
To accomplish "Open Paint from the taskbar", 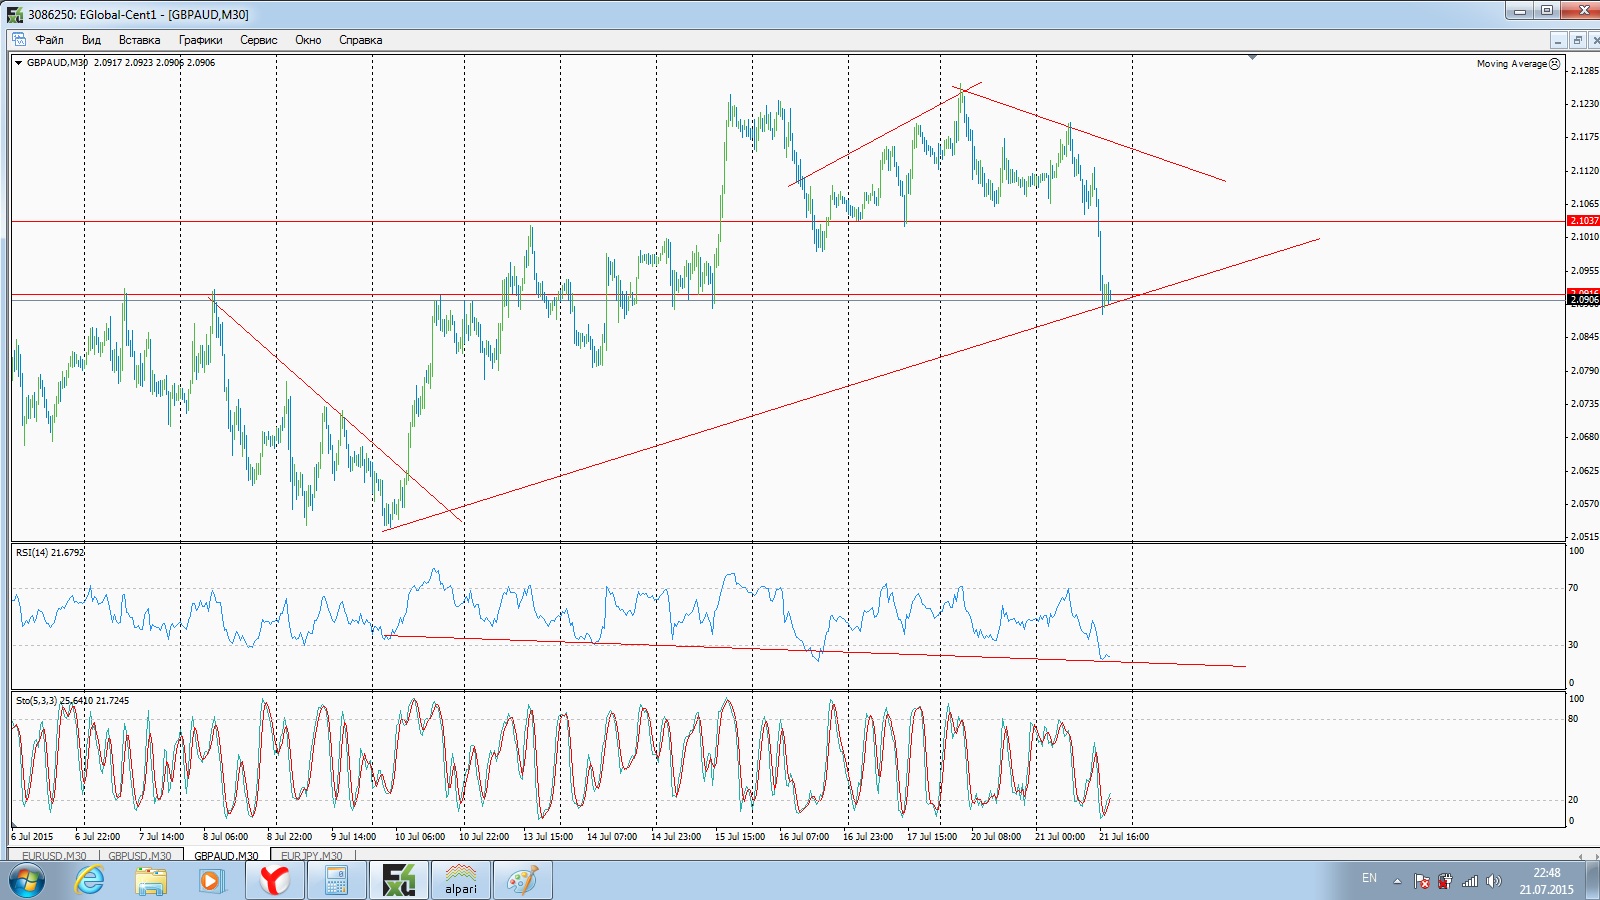I will [x=522, y=881].
